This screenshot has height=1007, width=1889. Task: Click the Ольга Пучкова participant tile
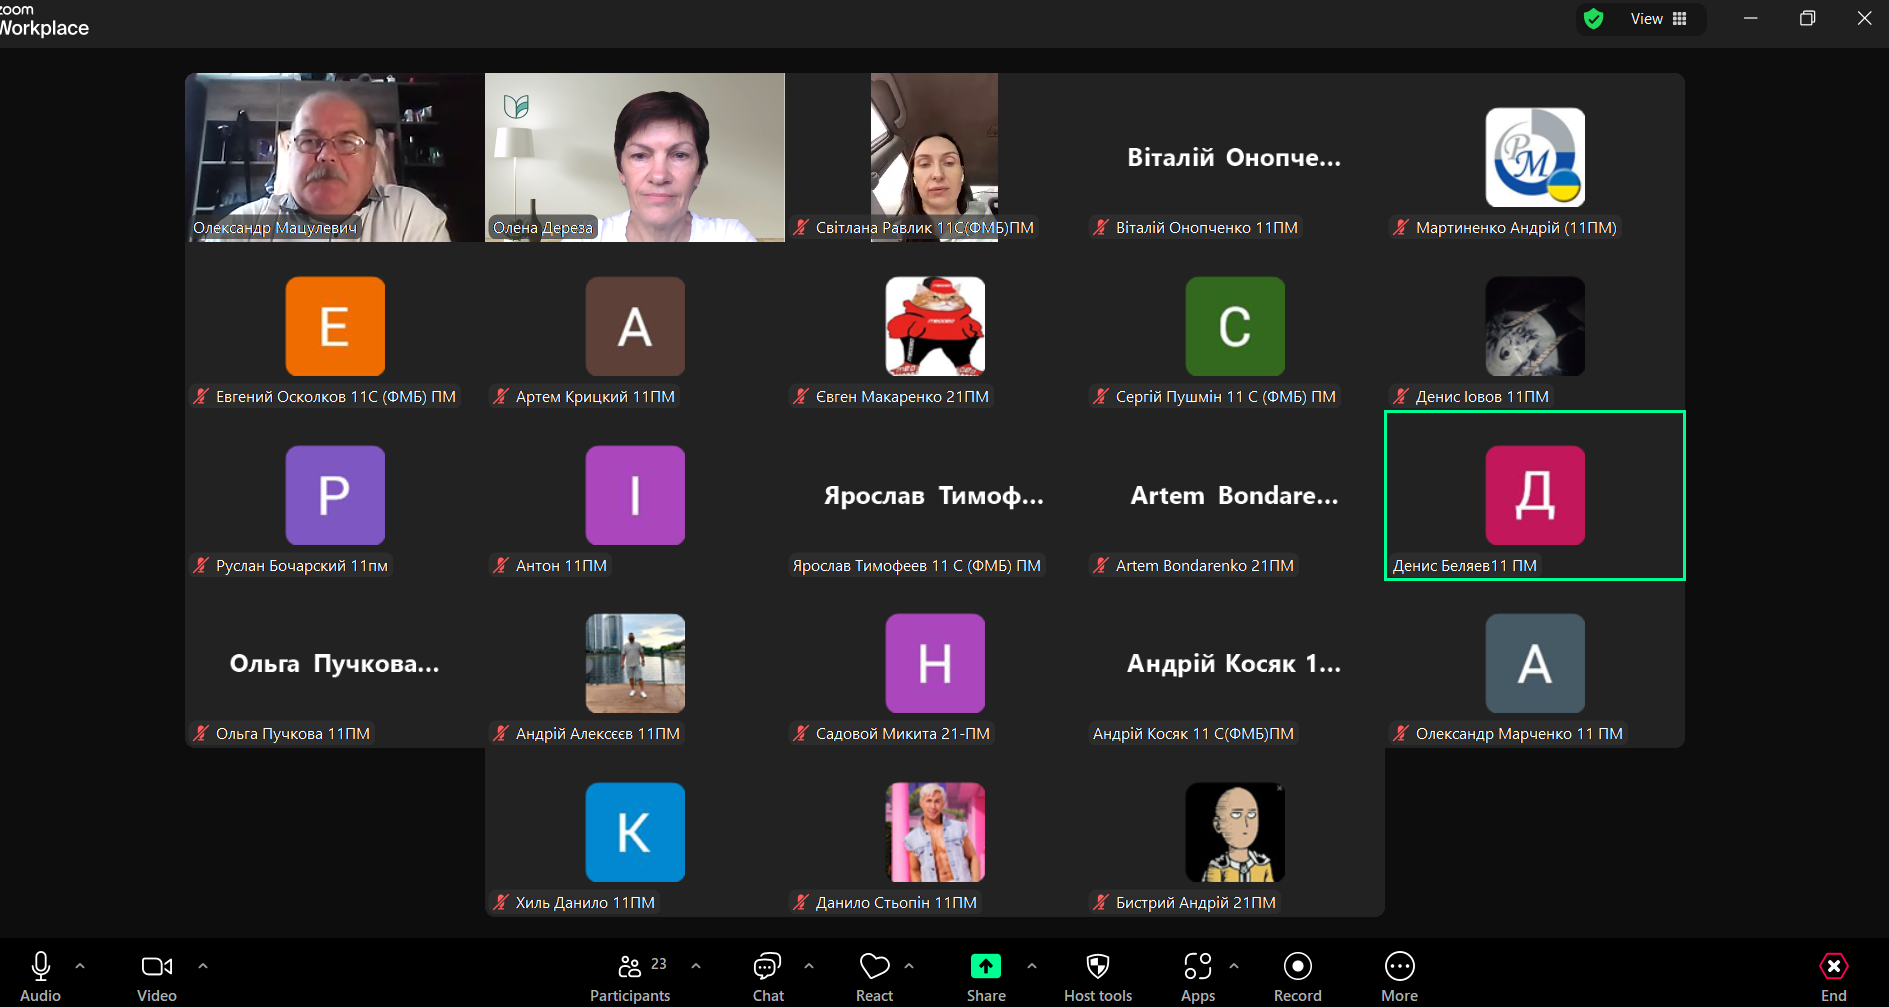335,664
